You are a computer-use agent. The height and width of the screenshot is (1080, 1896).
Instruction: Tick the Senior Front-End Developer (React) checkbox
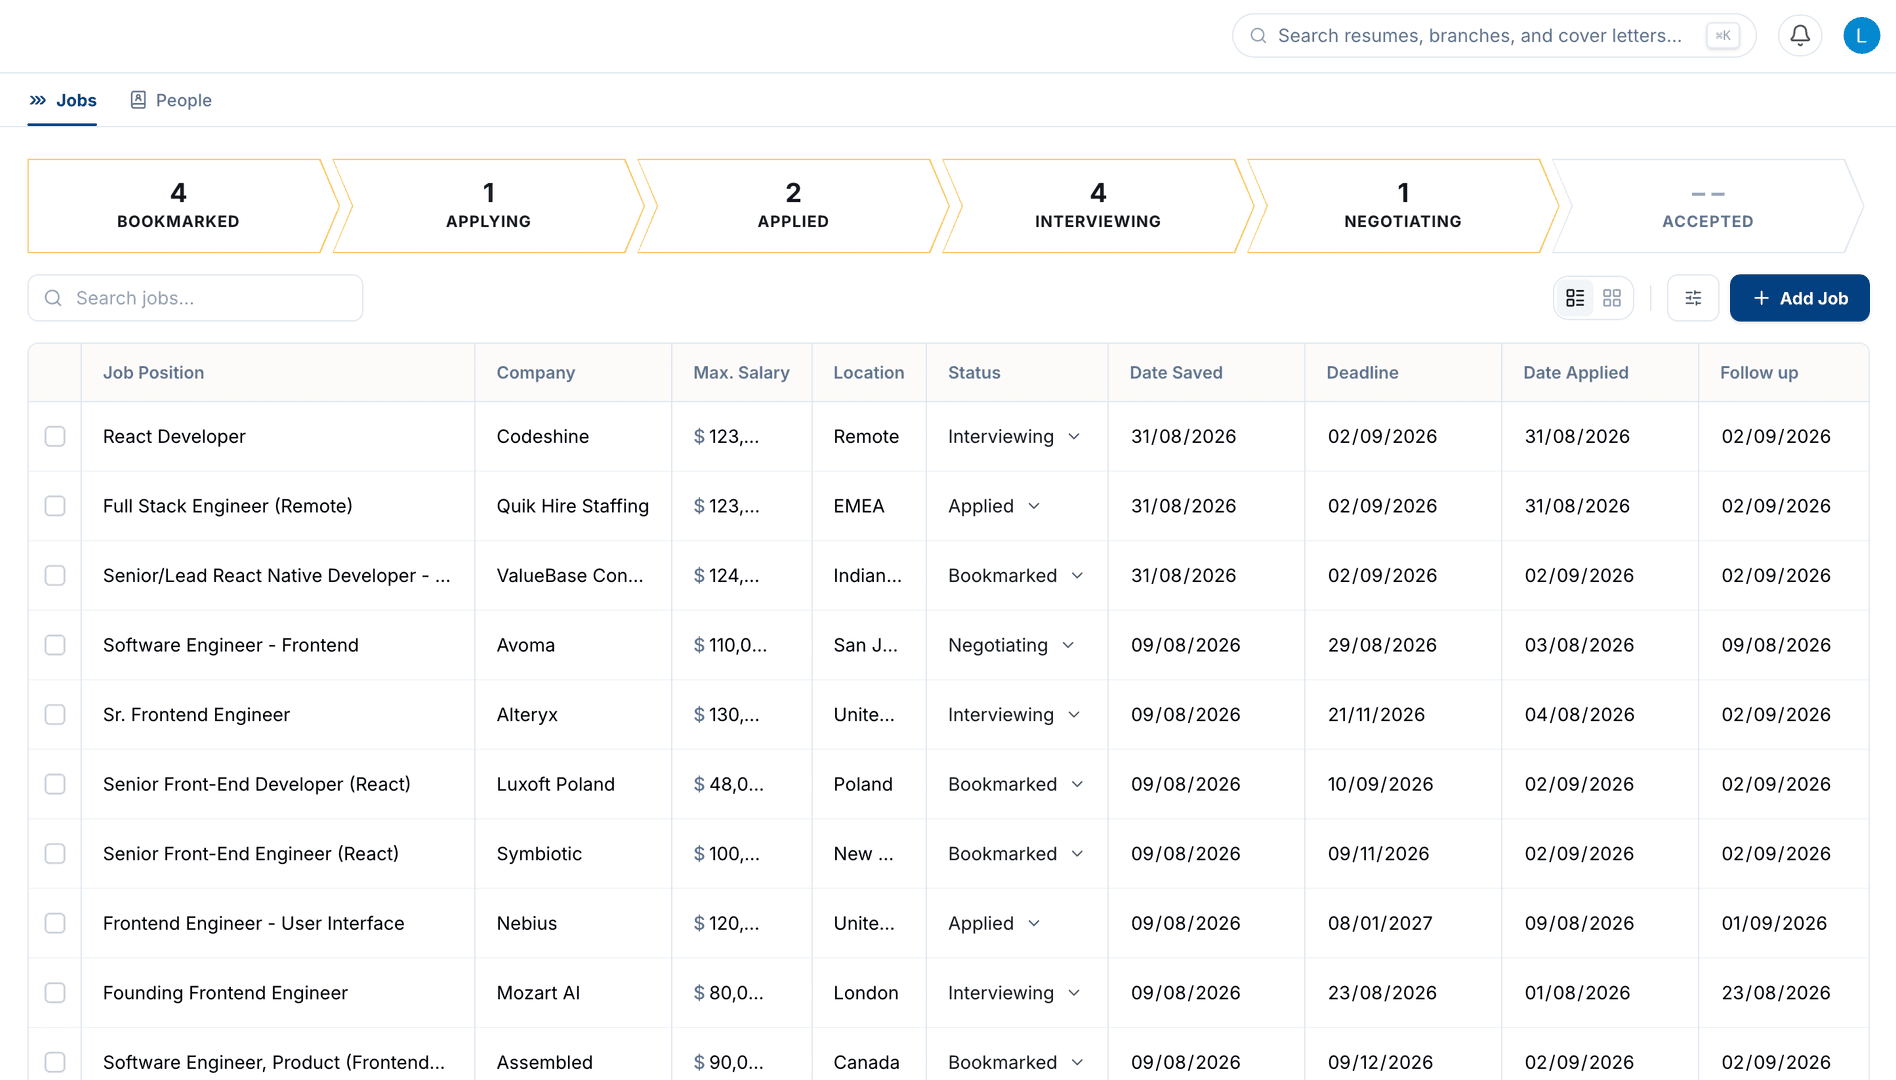point(55,784)
